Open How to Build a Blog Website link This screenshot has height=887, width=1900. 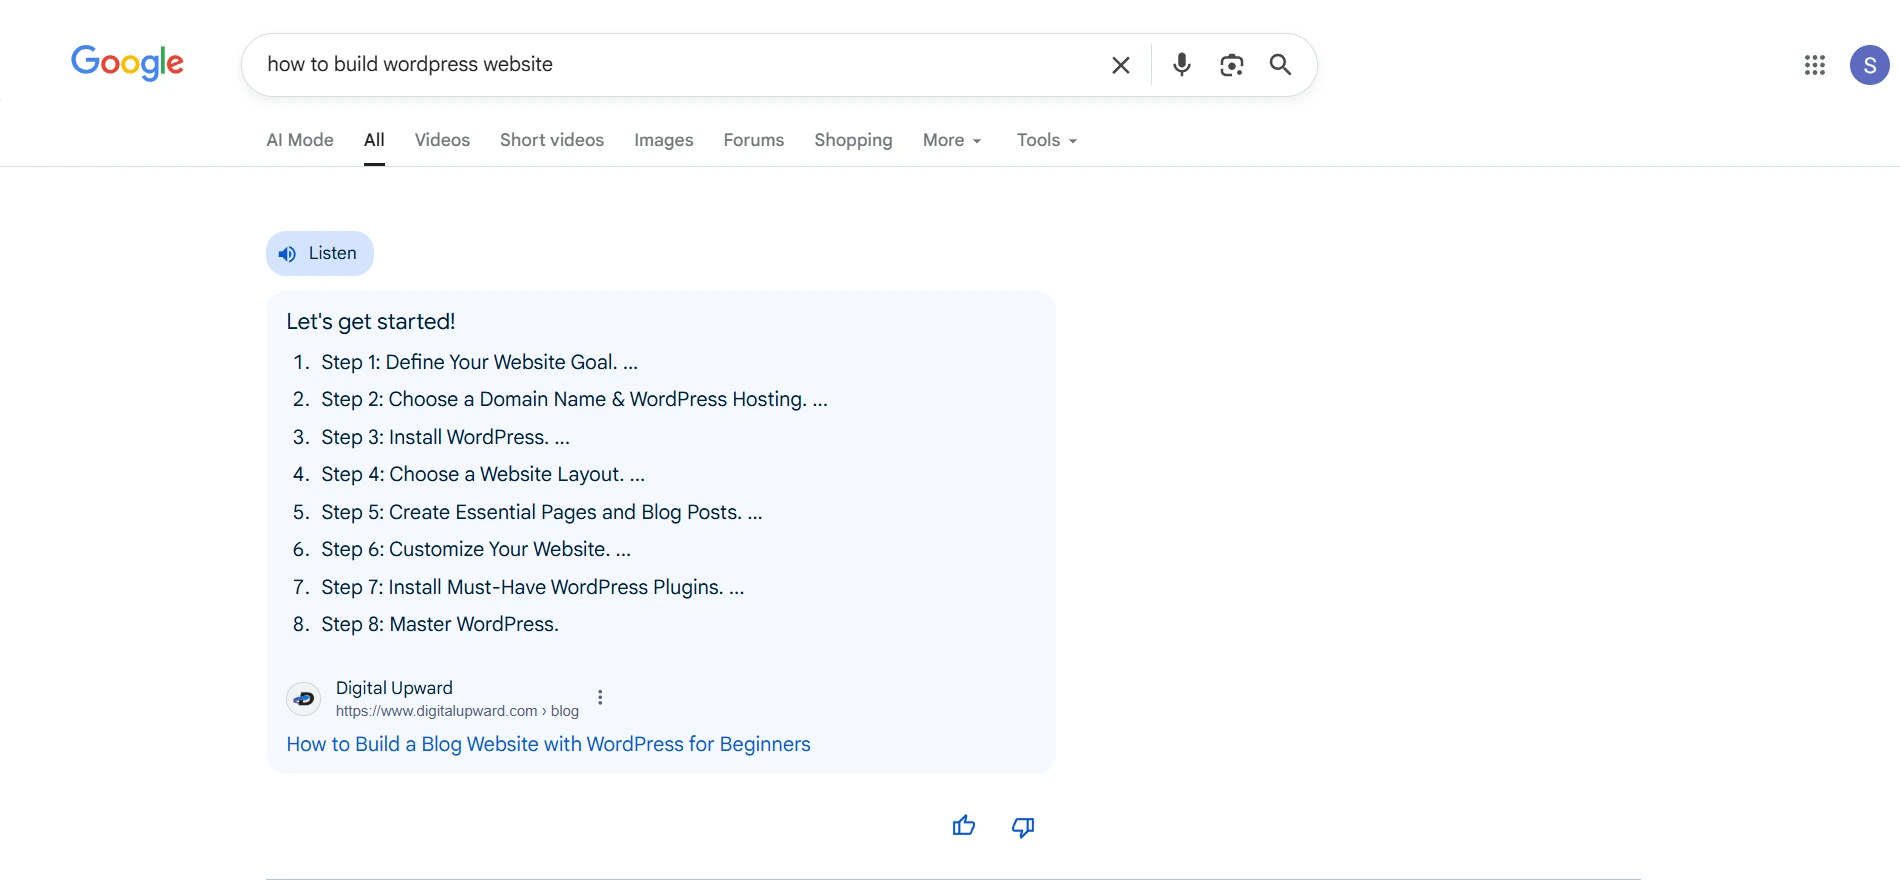(x=548, y=744)
